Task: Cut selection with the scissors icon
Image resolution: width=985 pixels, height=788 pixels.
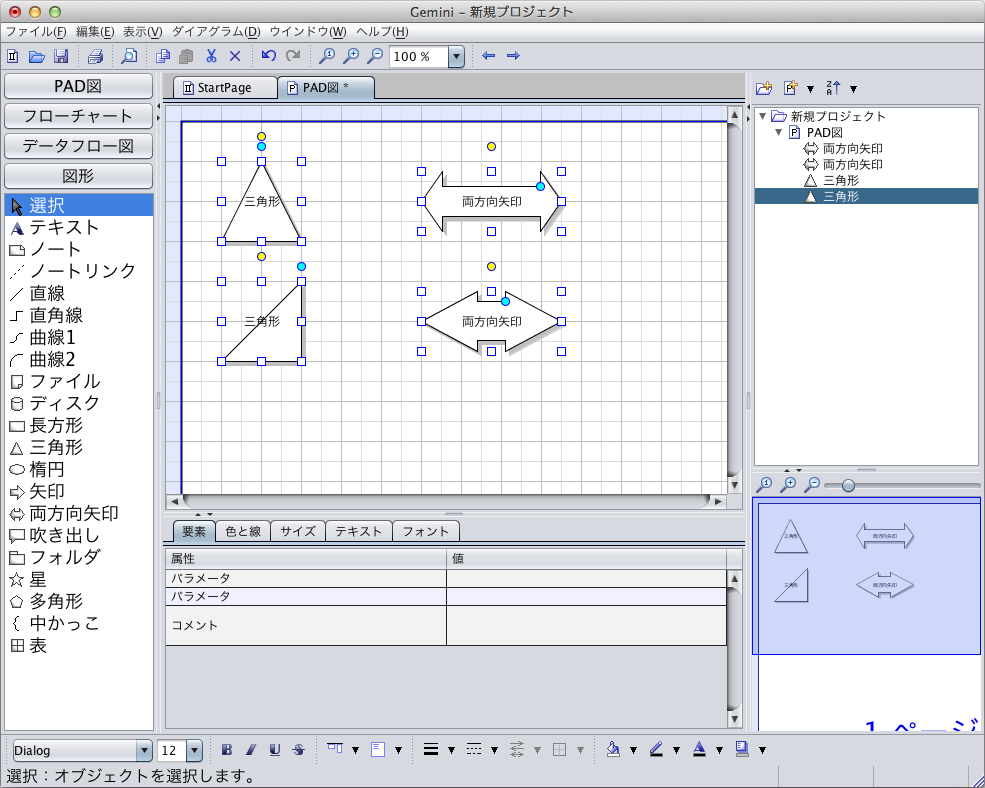Action: tap(211, 56)
